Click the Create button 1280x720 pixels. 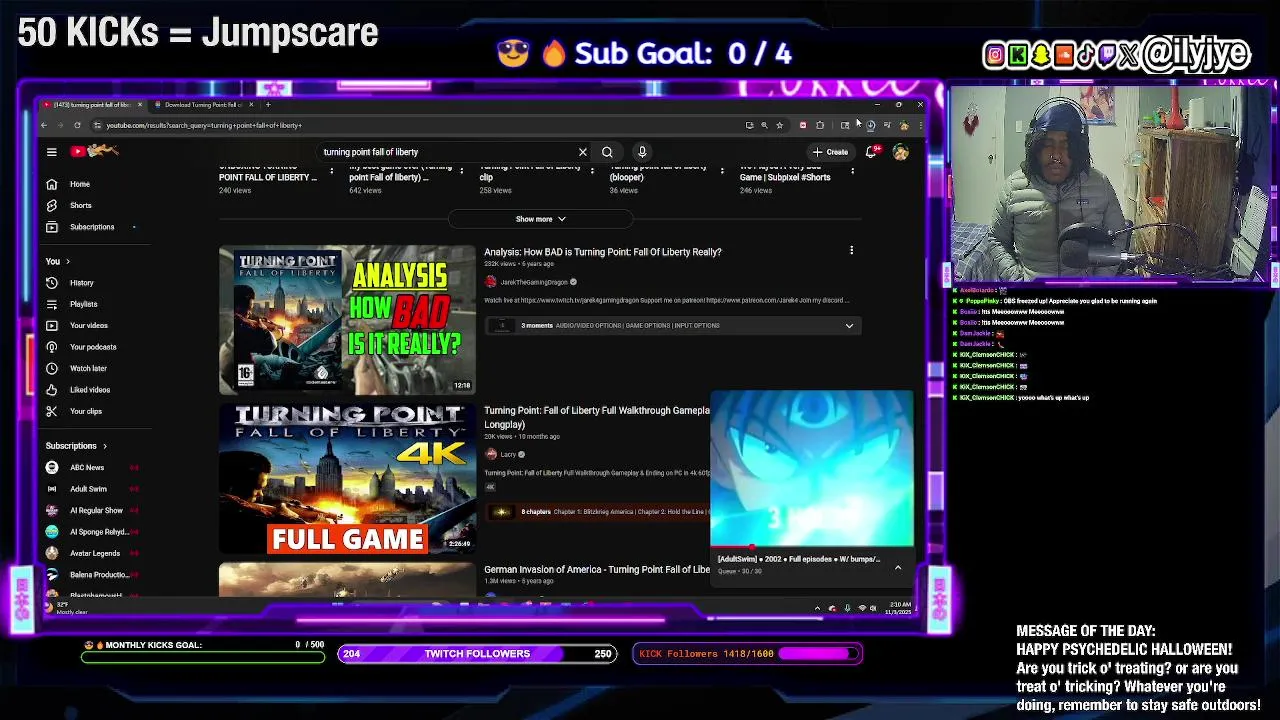pyautogui.click(x=831, y=152)
